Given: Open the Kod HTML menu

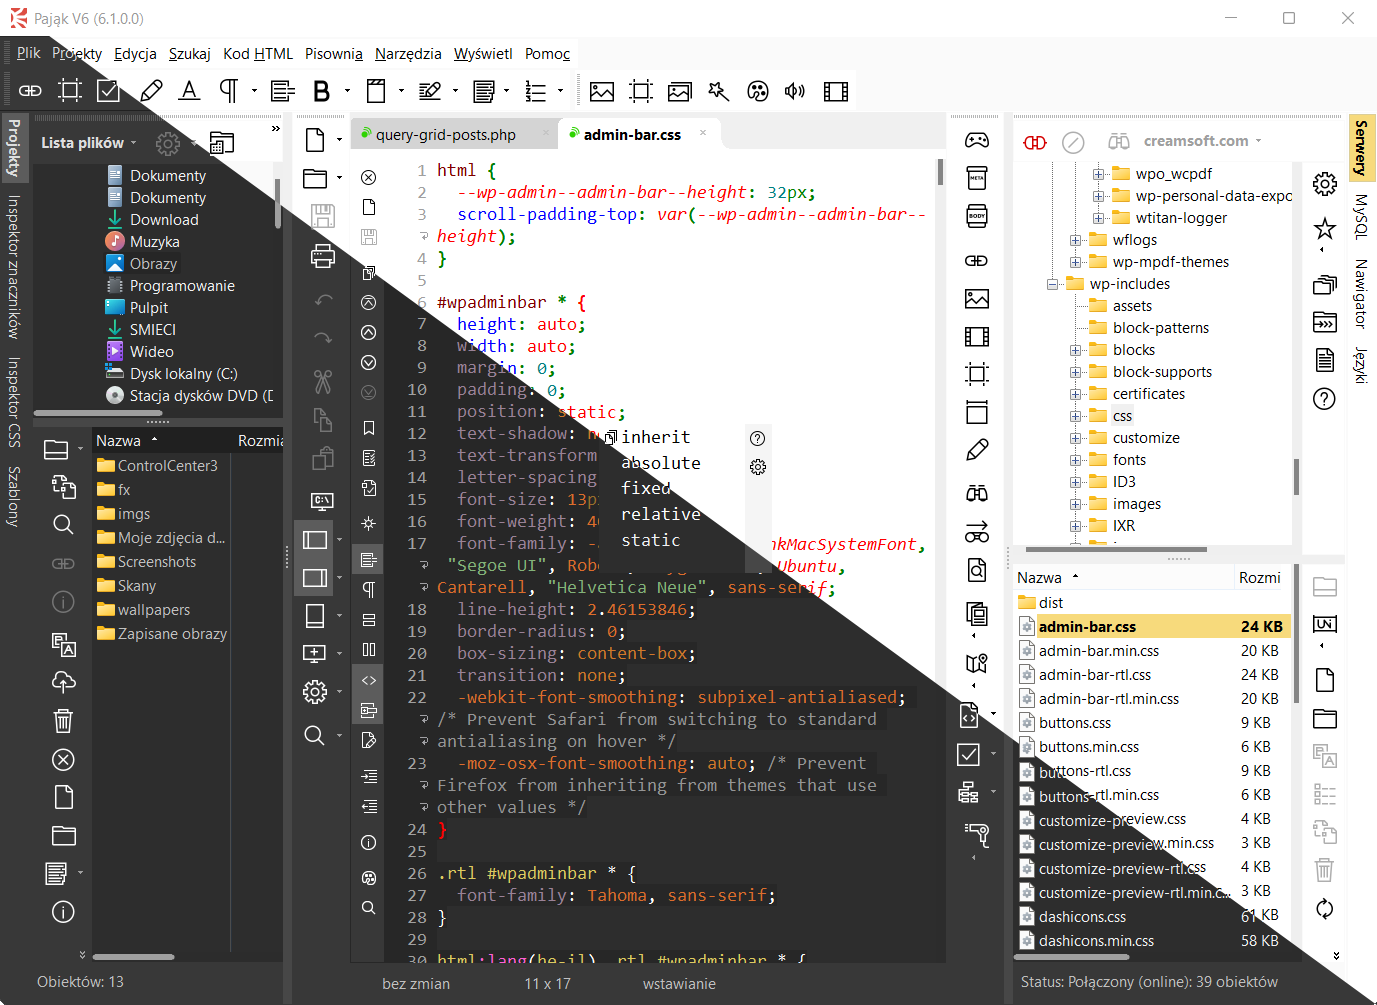Looking at the screenshot, I should 258,54.
